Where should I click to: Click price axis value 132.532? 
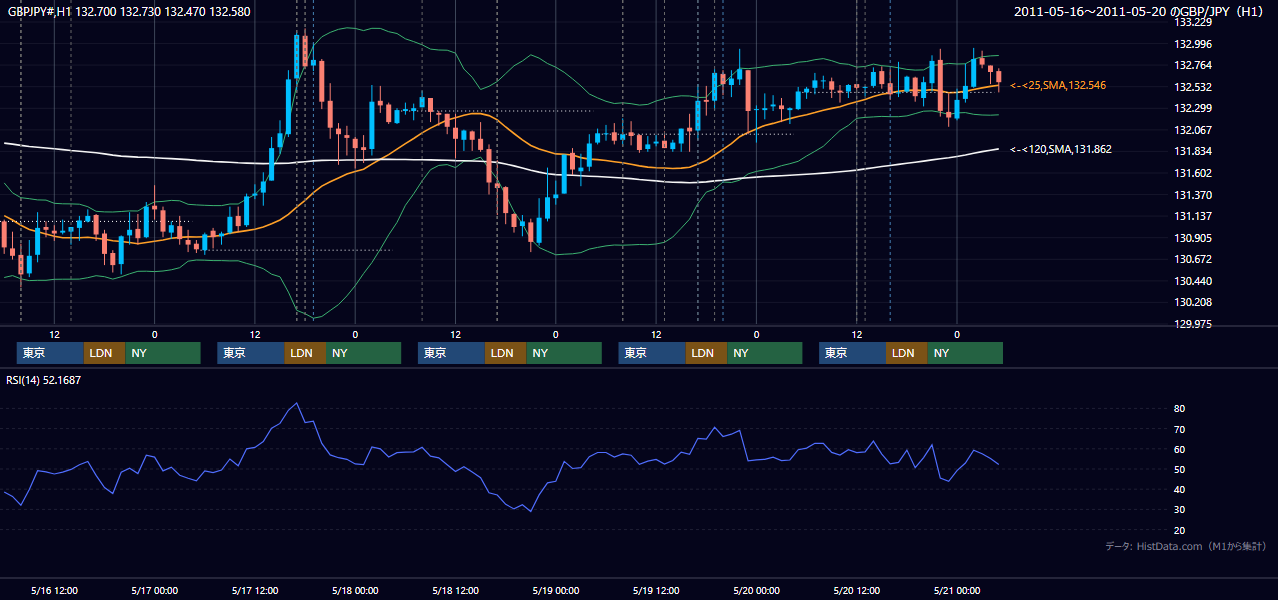(x=1192, y=87)
